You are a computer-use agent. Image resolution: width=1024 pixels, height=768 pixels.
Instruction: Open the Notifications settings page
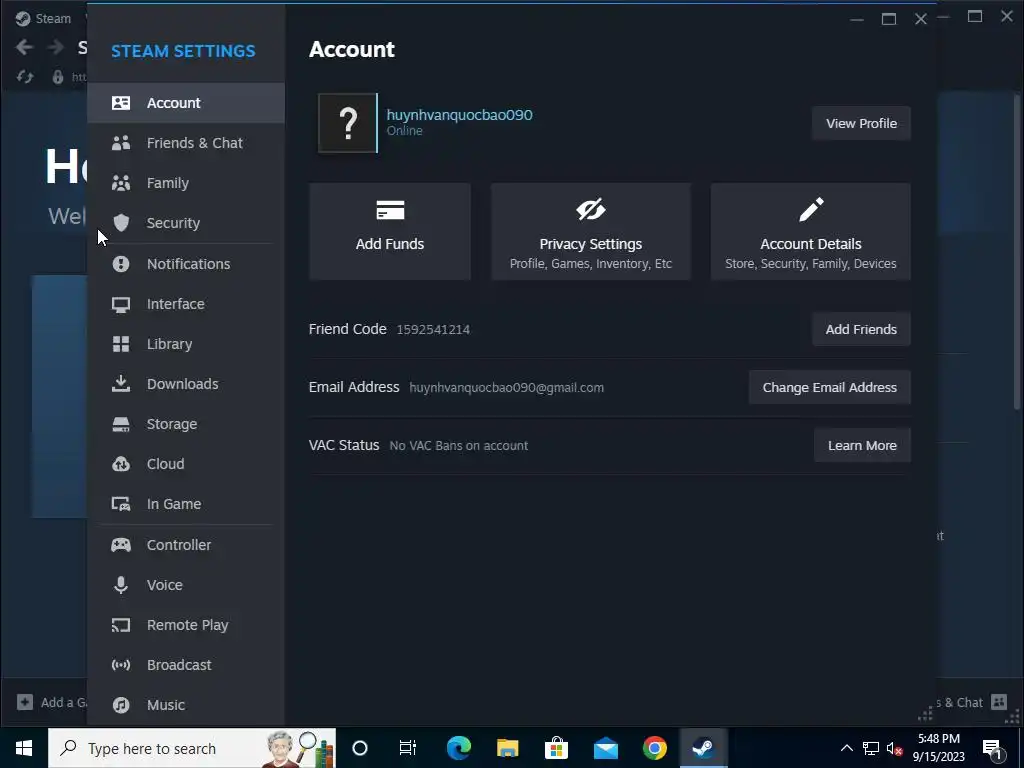coord(185,264)
